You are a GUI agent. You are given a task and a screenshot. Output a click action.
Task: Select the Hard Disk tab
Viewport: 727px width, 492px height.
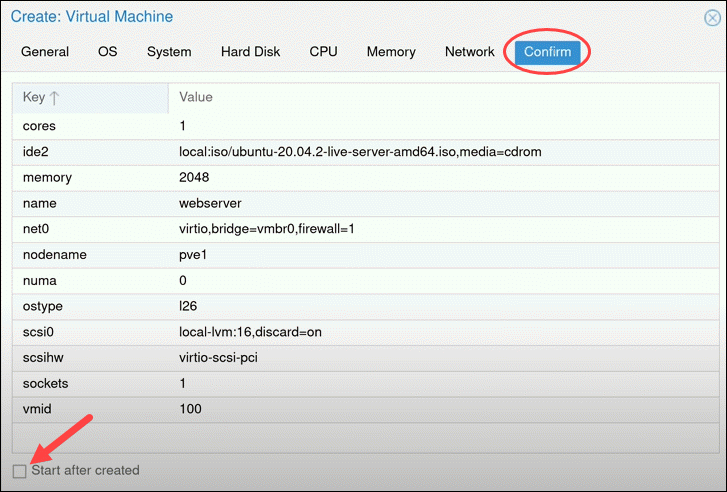pyautogui.click(x=250, y=52)
